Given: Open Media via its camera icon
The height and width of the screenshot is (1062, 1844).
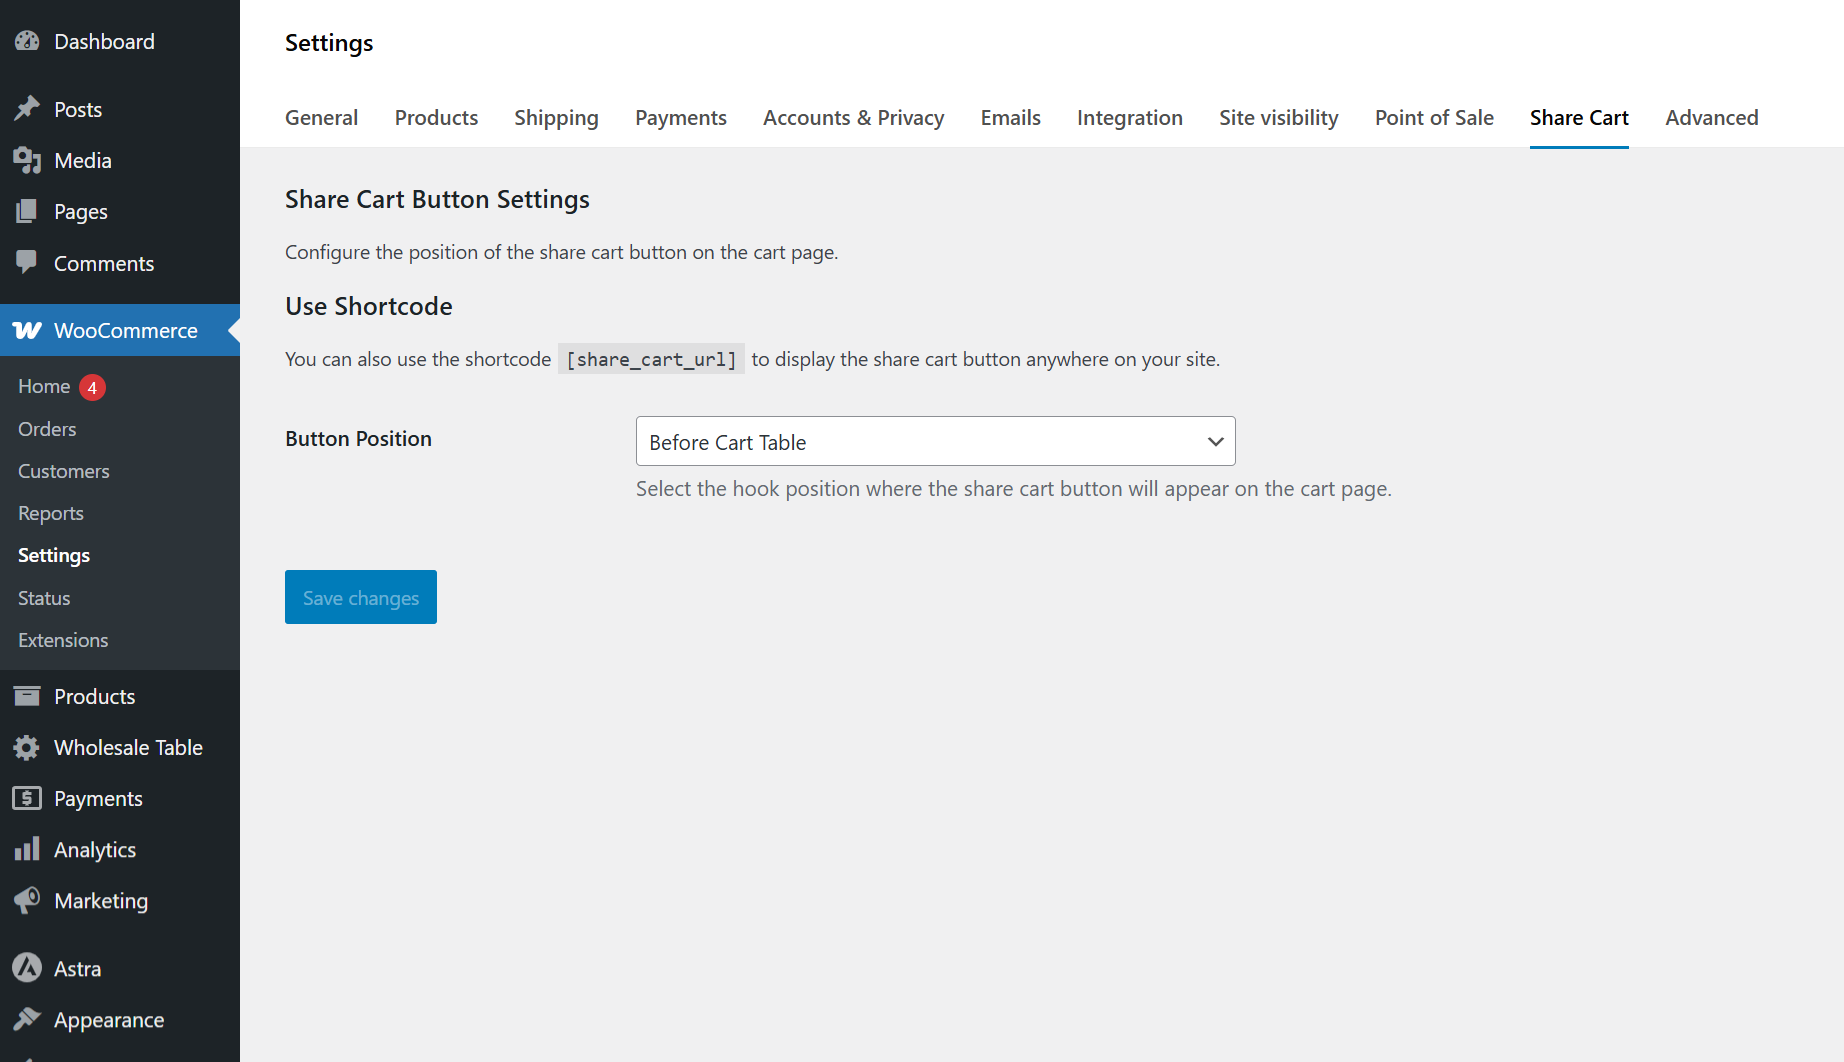Looking at the screenshot, I should click(27, 160).
